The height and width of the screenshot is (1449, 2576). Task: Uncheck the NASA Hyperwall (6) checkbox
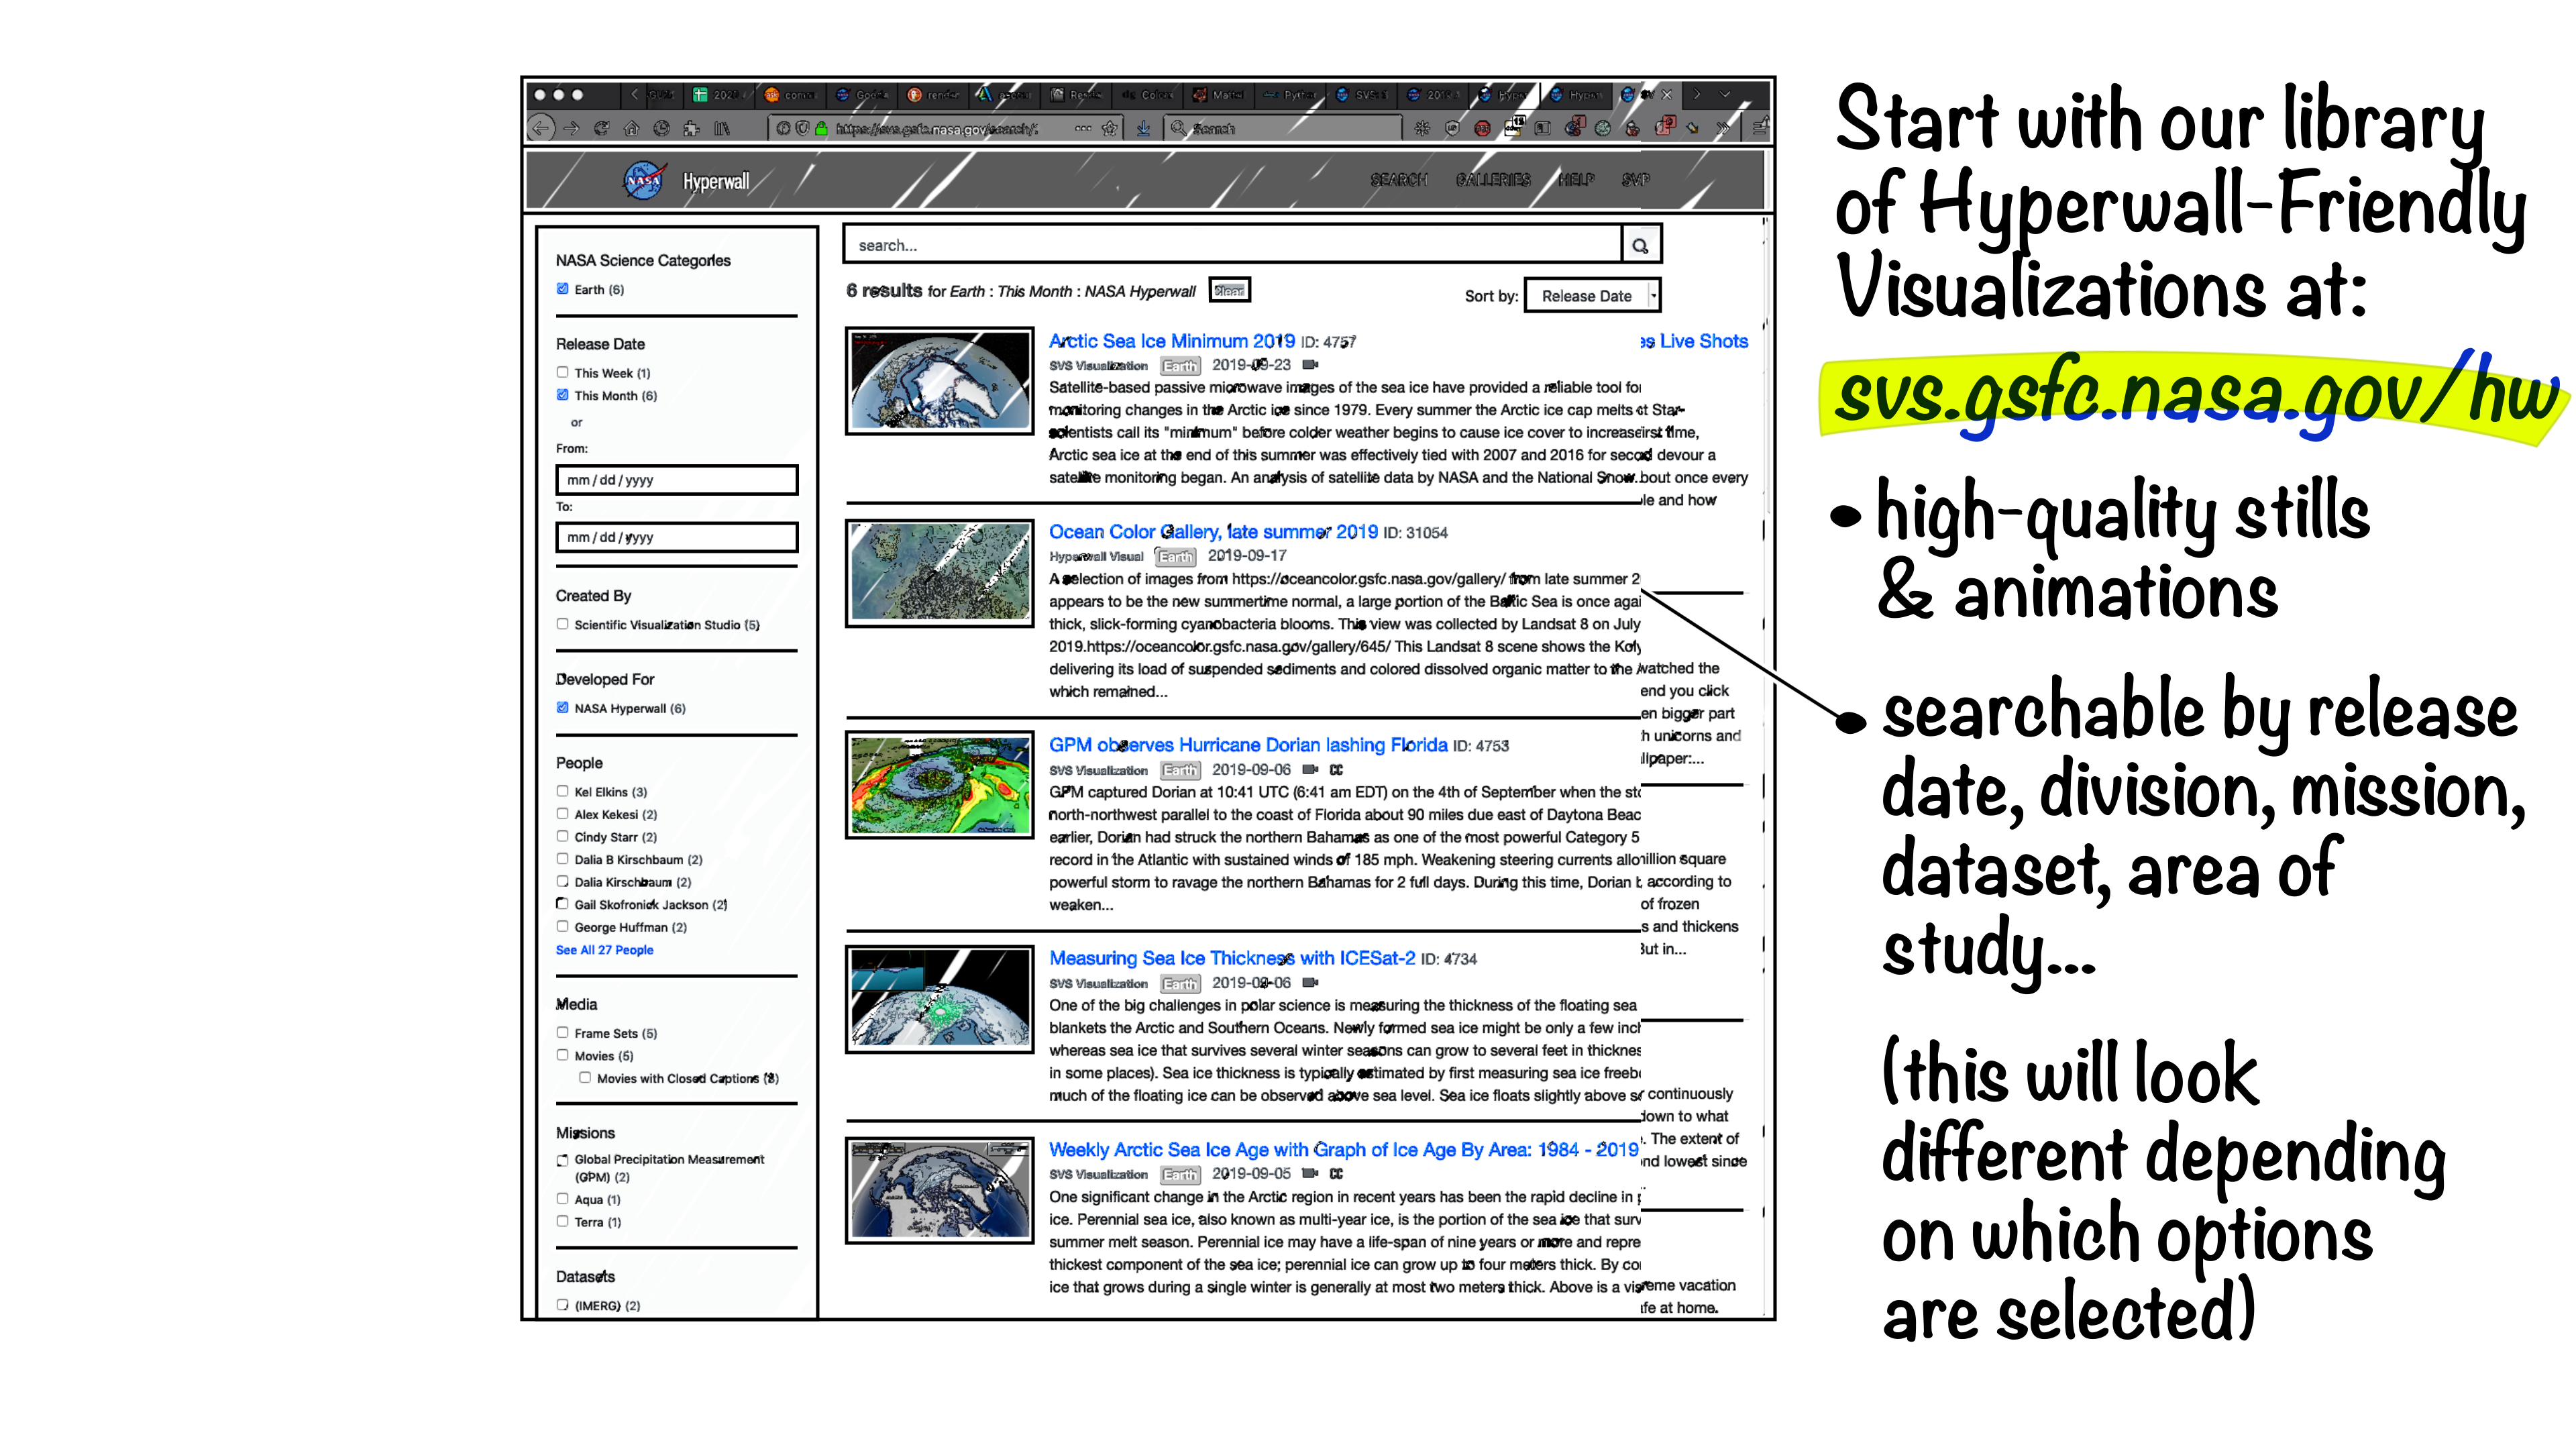pyautogui.click(x=562, y=708)
